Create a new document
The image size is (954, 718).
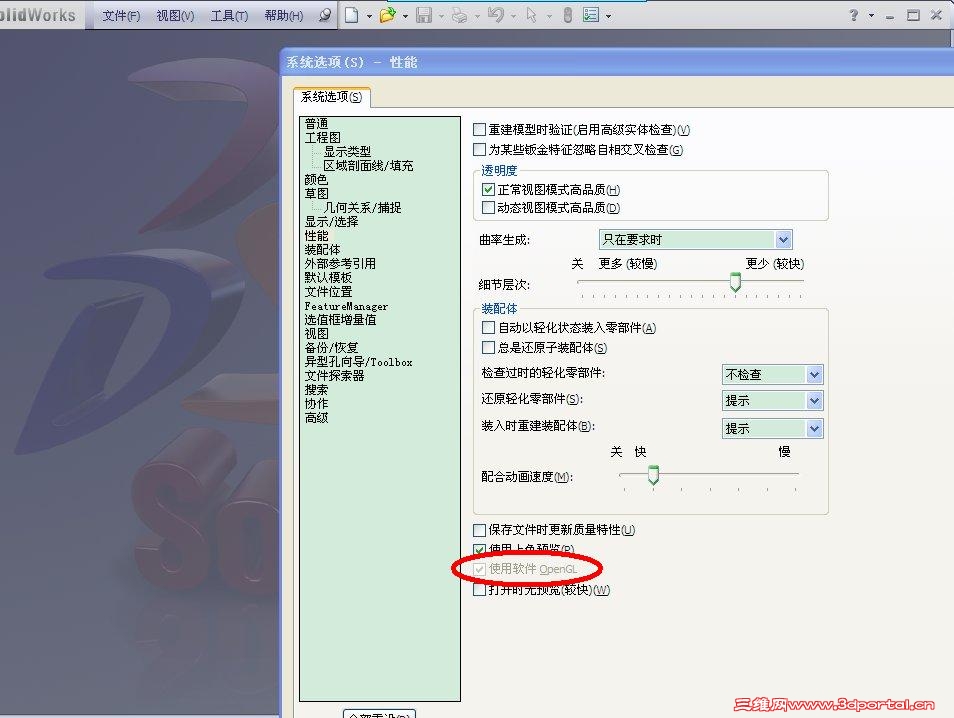point(352,15)
